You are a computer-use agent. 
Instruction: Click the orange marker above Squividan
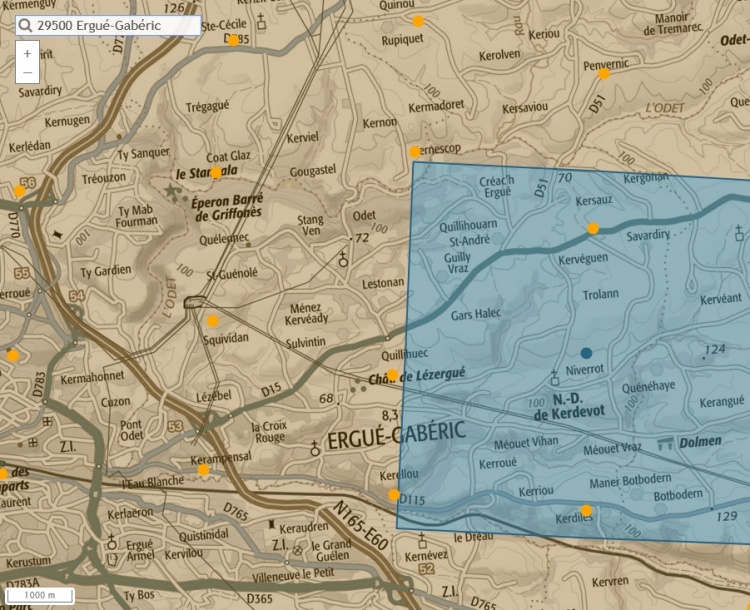pos(212,321)
